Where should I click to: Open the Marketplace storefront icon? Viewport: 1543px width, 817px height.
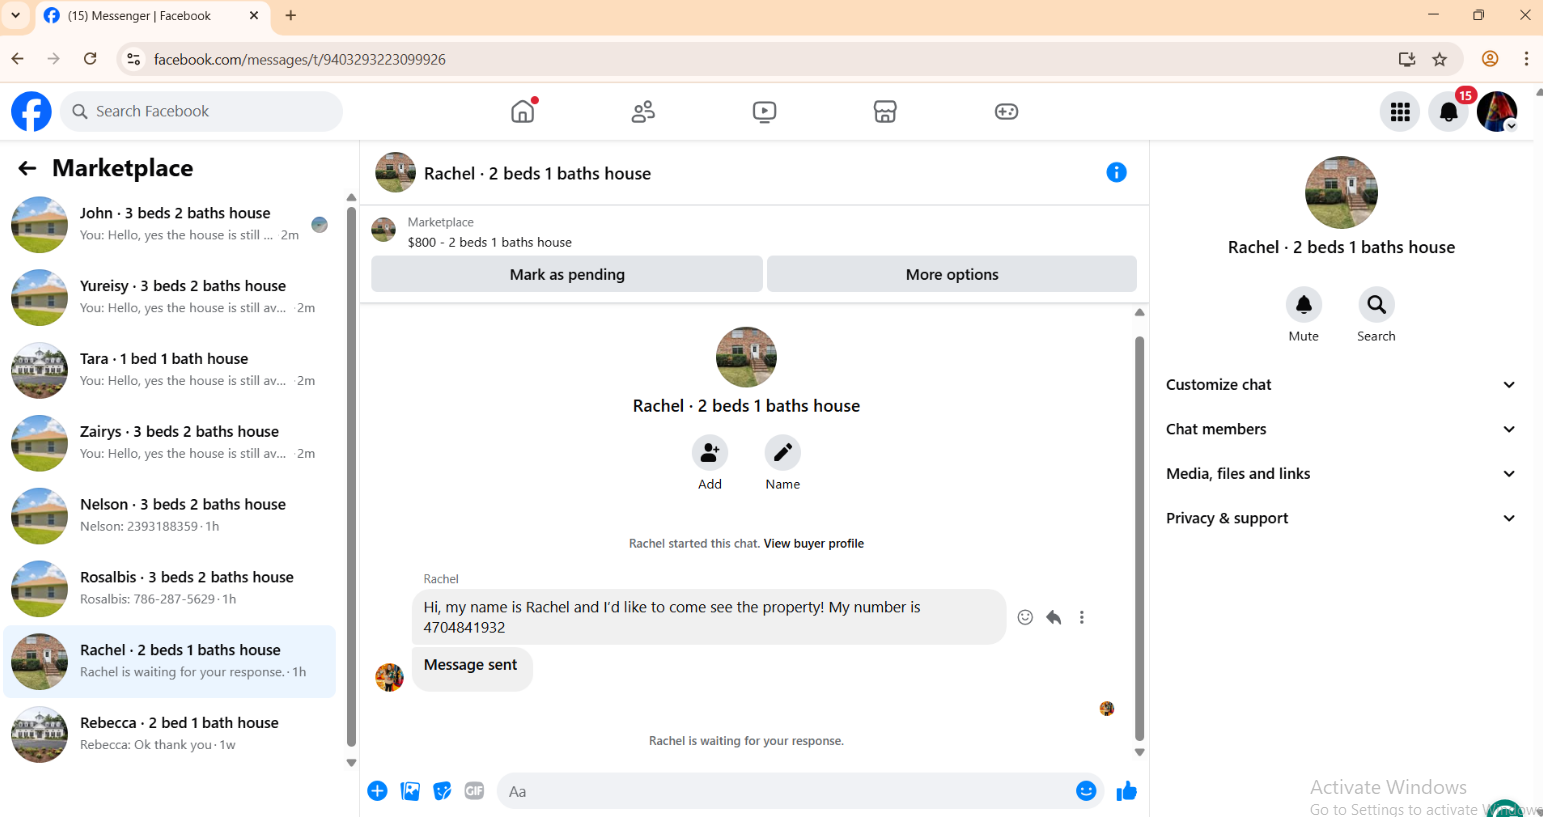pos(885,111)
